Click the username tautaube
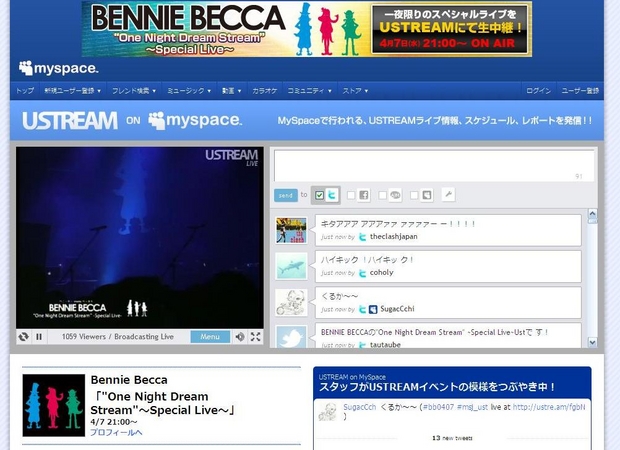Screen dimensions: 620x450 click(x=385, y=345)
